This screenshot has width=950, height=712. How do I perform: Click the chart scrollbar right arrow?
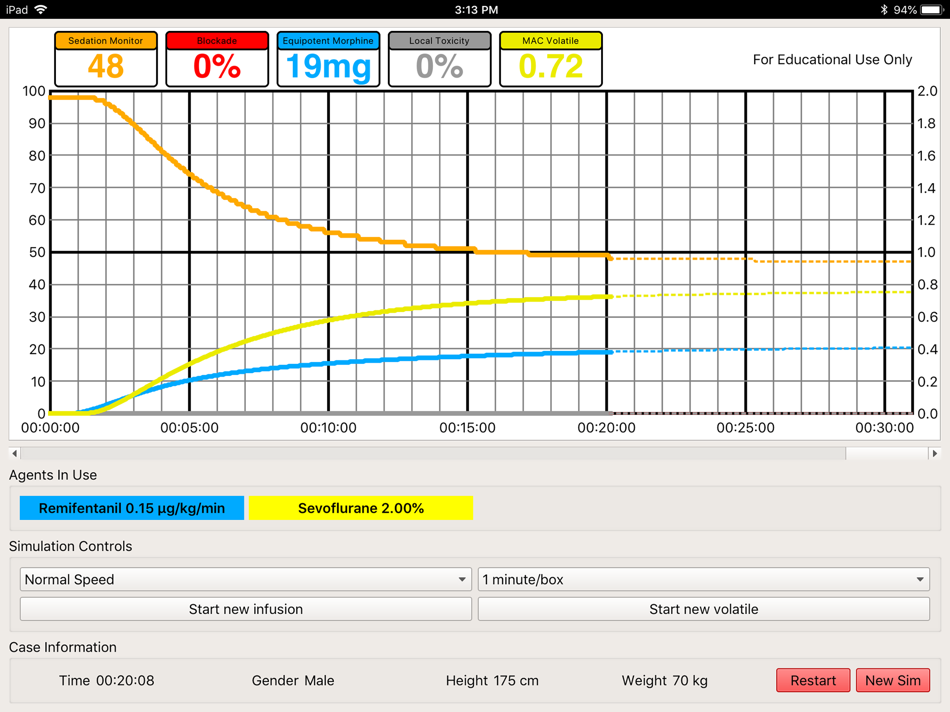(934, 453)
